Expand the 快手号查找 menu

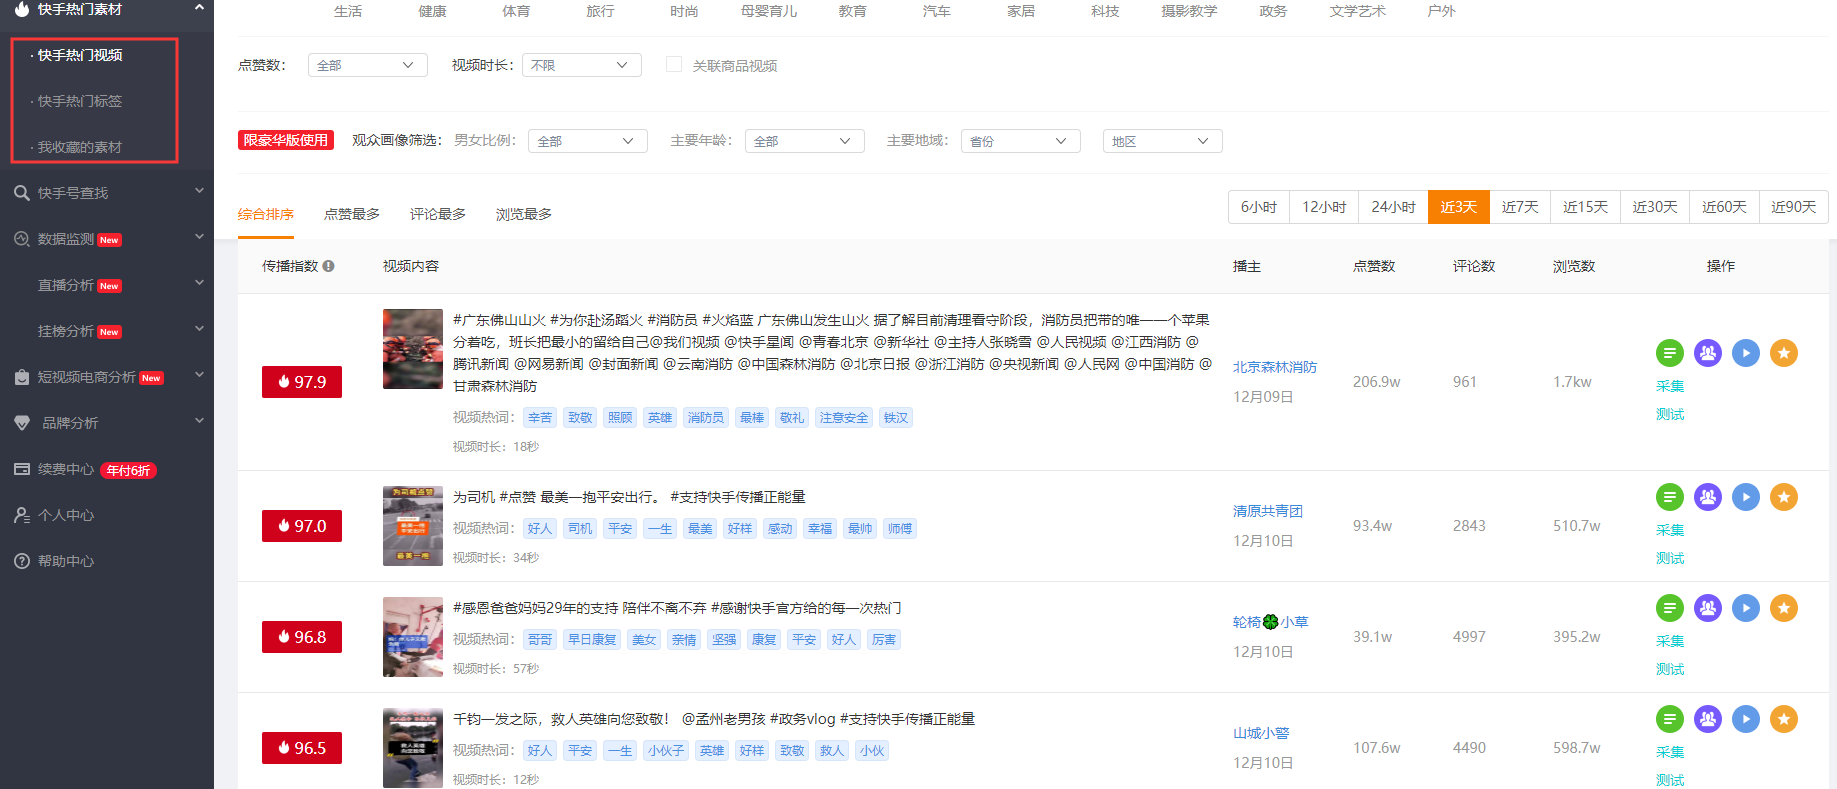coord(199,191)
